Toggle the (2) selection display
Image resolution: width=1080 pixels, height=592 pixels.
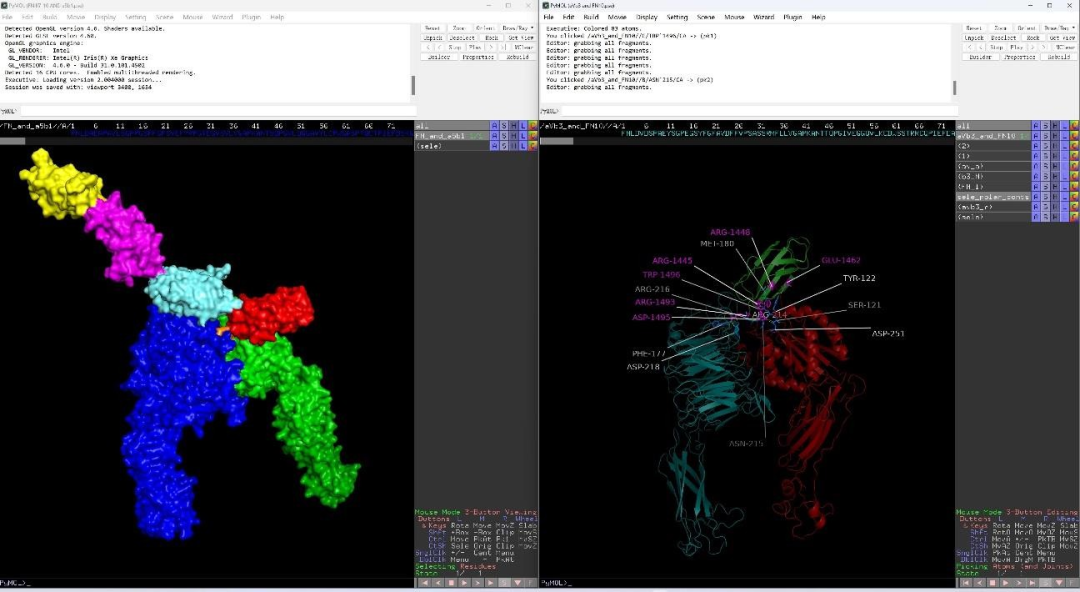pyautogui.click(x=993, y=146)
